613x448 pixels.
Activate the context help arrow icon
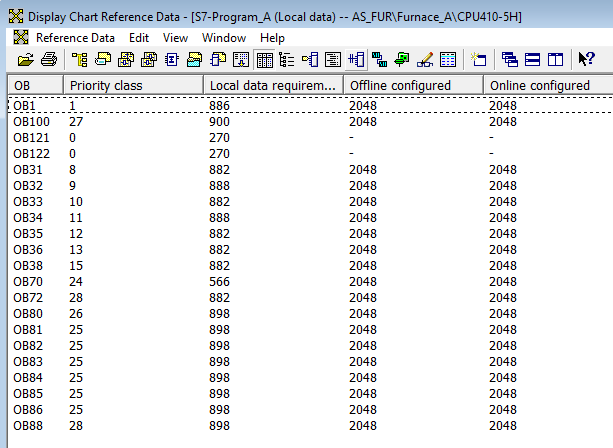[x=587, y=59]
